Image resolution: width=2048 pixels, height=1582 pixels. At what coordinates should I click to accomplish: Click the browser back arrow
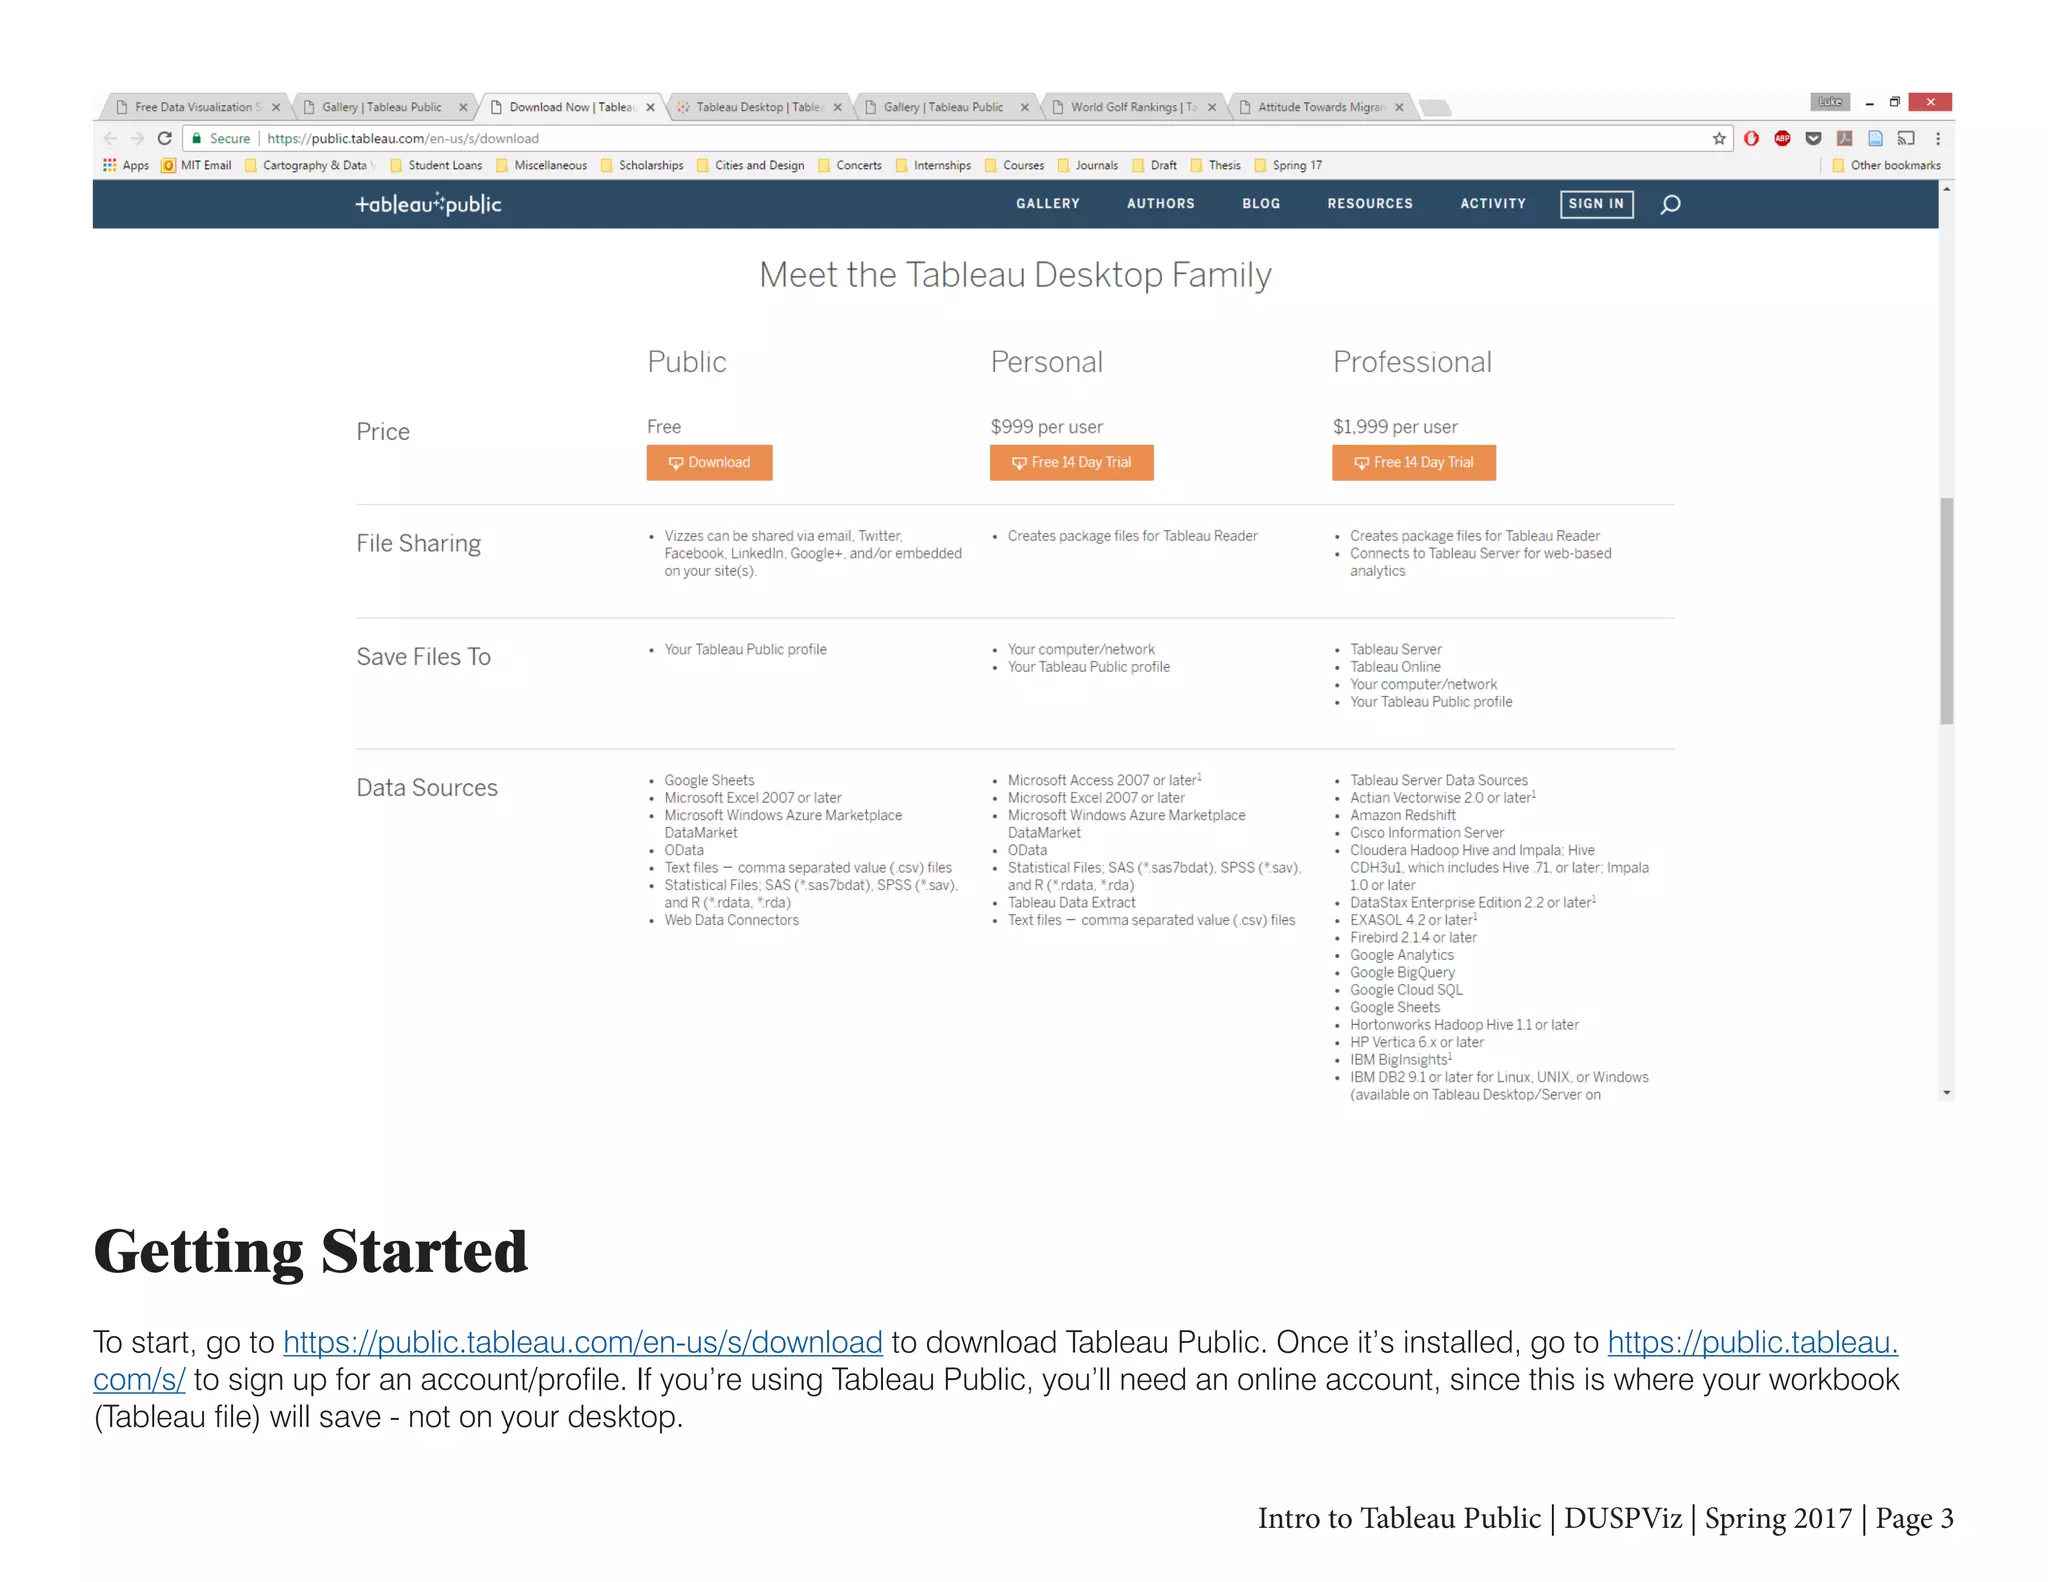tap(110, 138)
